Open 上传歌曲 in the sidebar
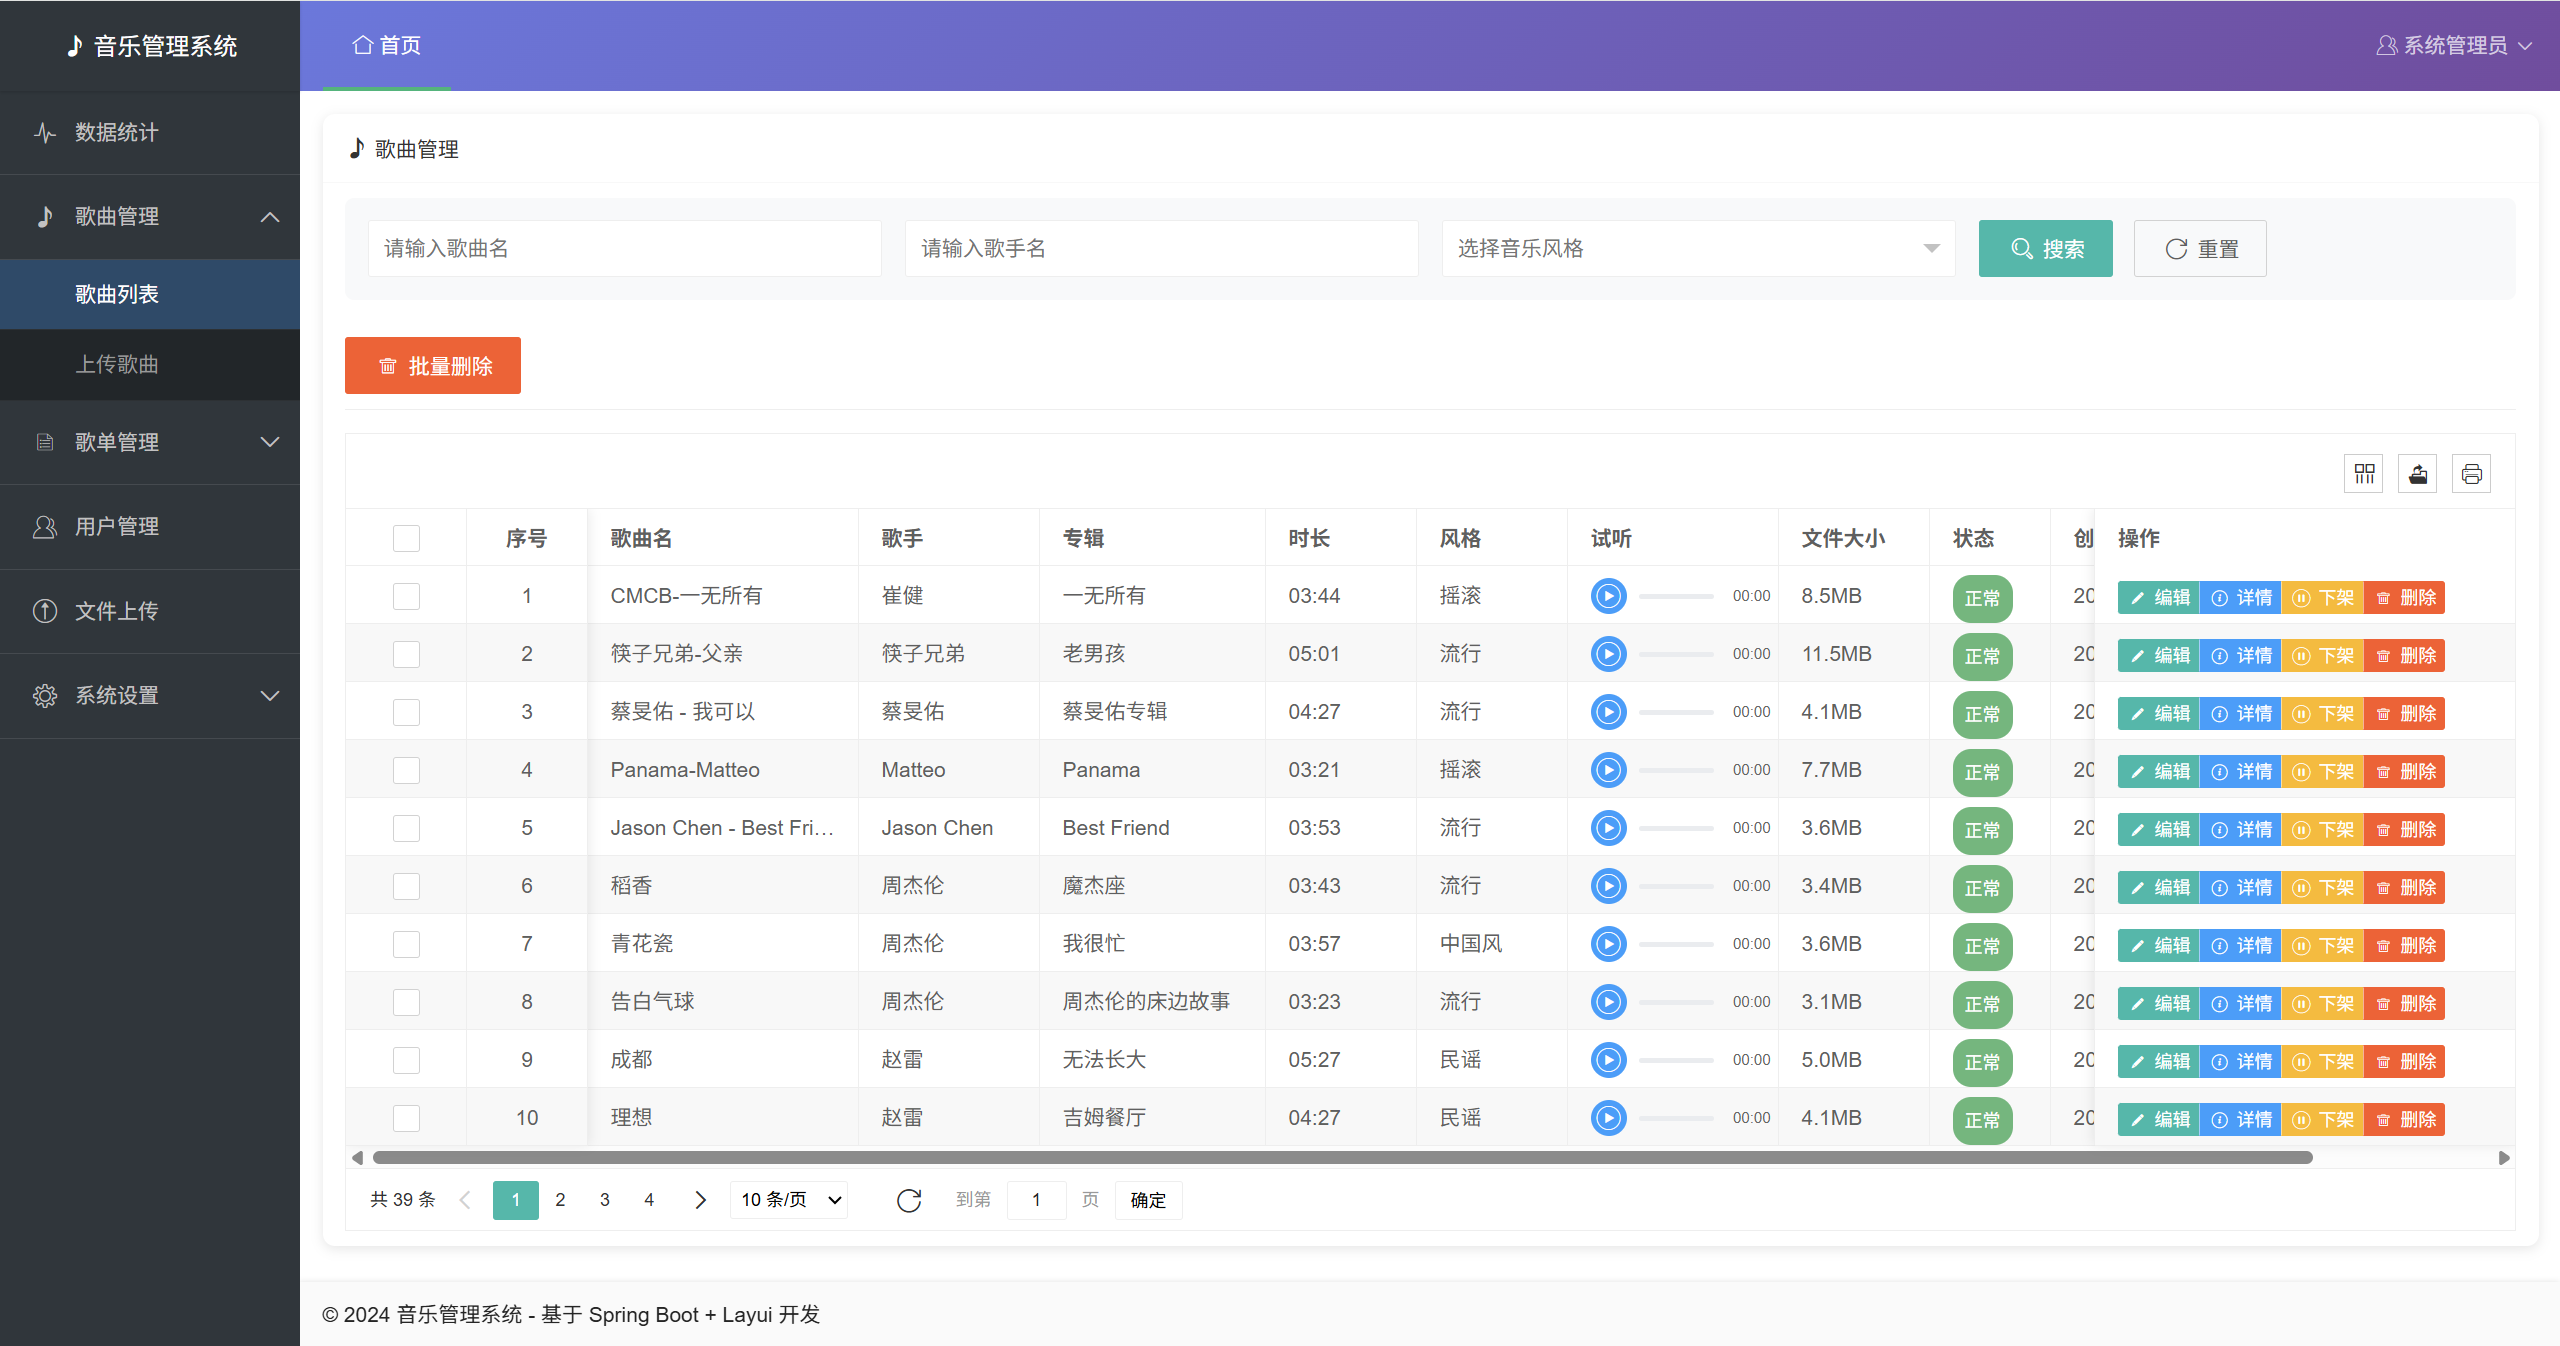This screenshot has height=1346, width=2560. pyautogui.click(x=117, y=364)
